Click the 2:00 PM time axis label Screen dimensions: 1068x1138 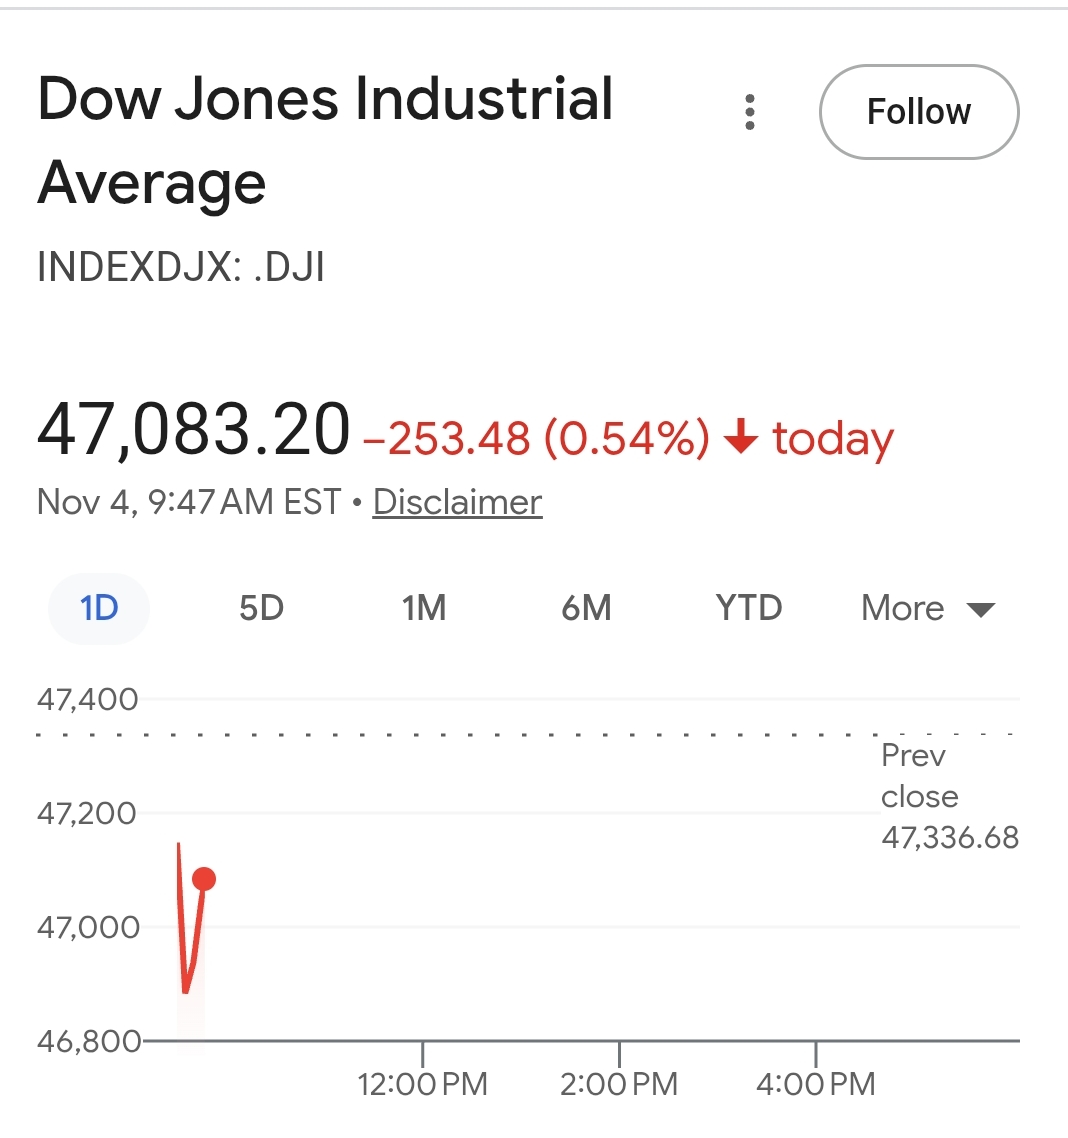tap(619, 1084)
